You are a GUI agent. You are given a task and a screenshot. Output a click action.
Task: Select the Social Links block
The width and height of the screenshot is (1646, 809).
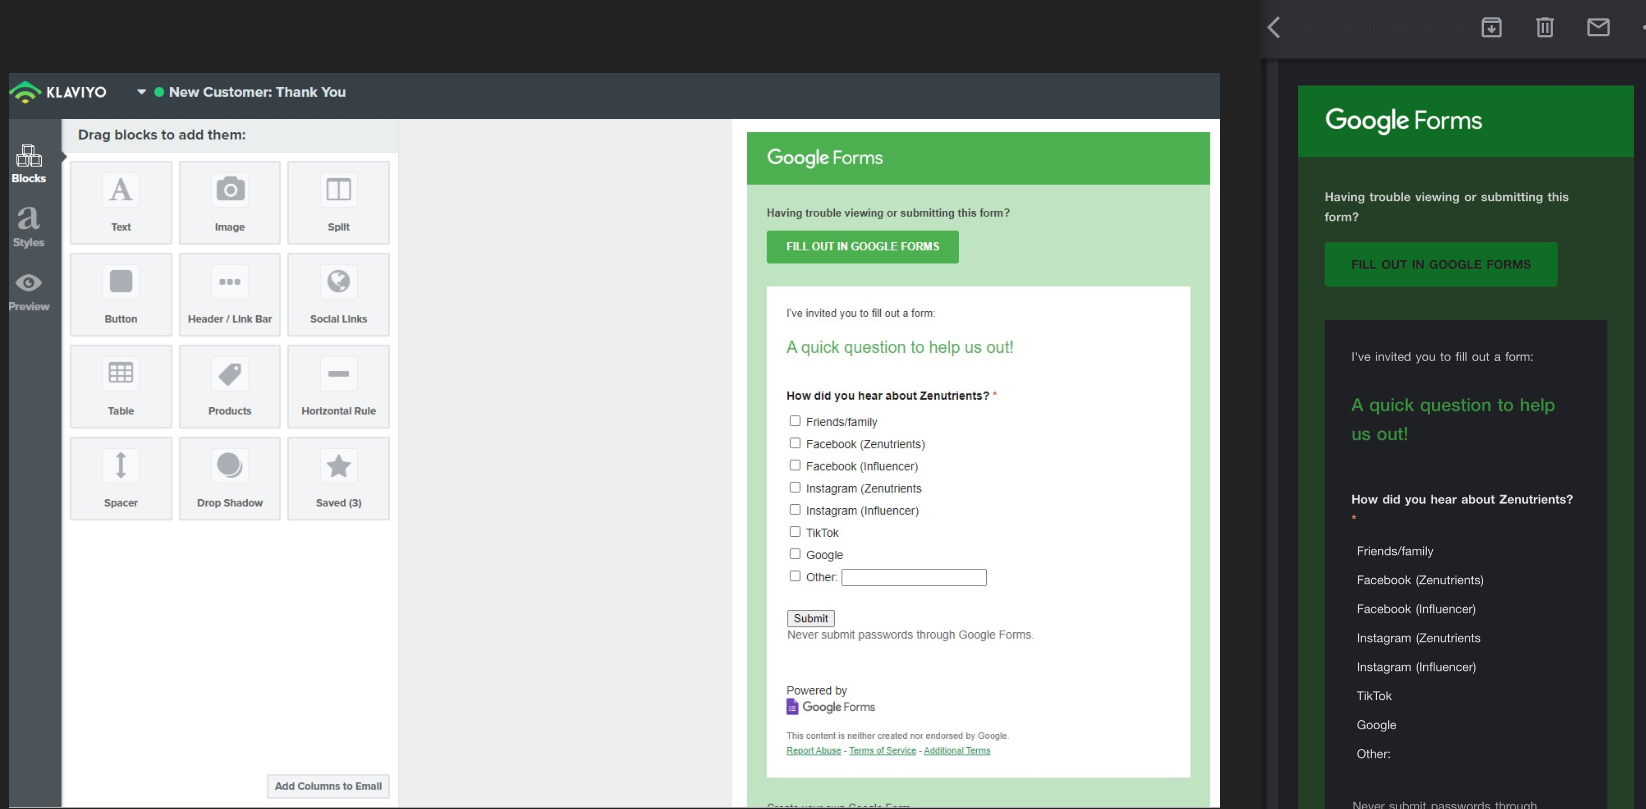(338, 294)
